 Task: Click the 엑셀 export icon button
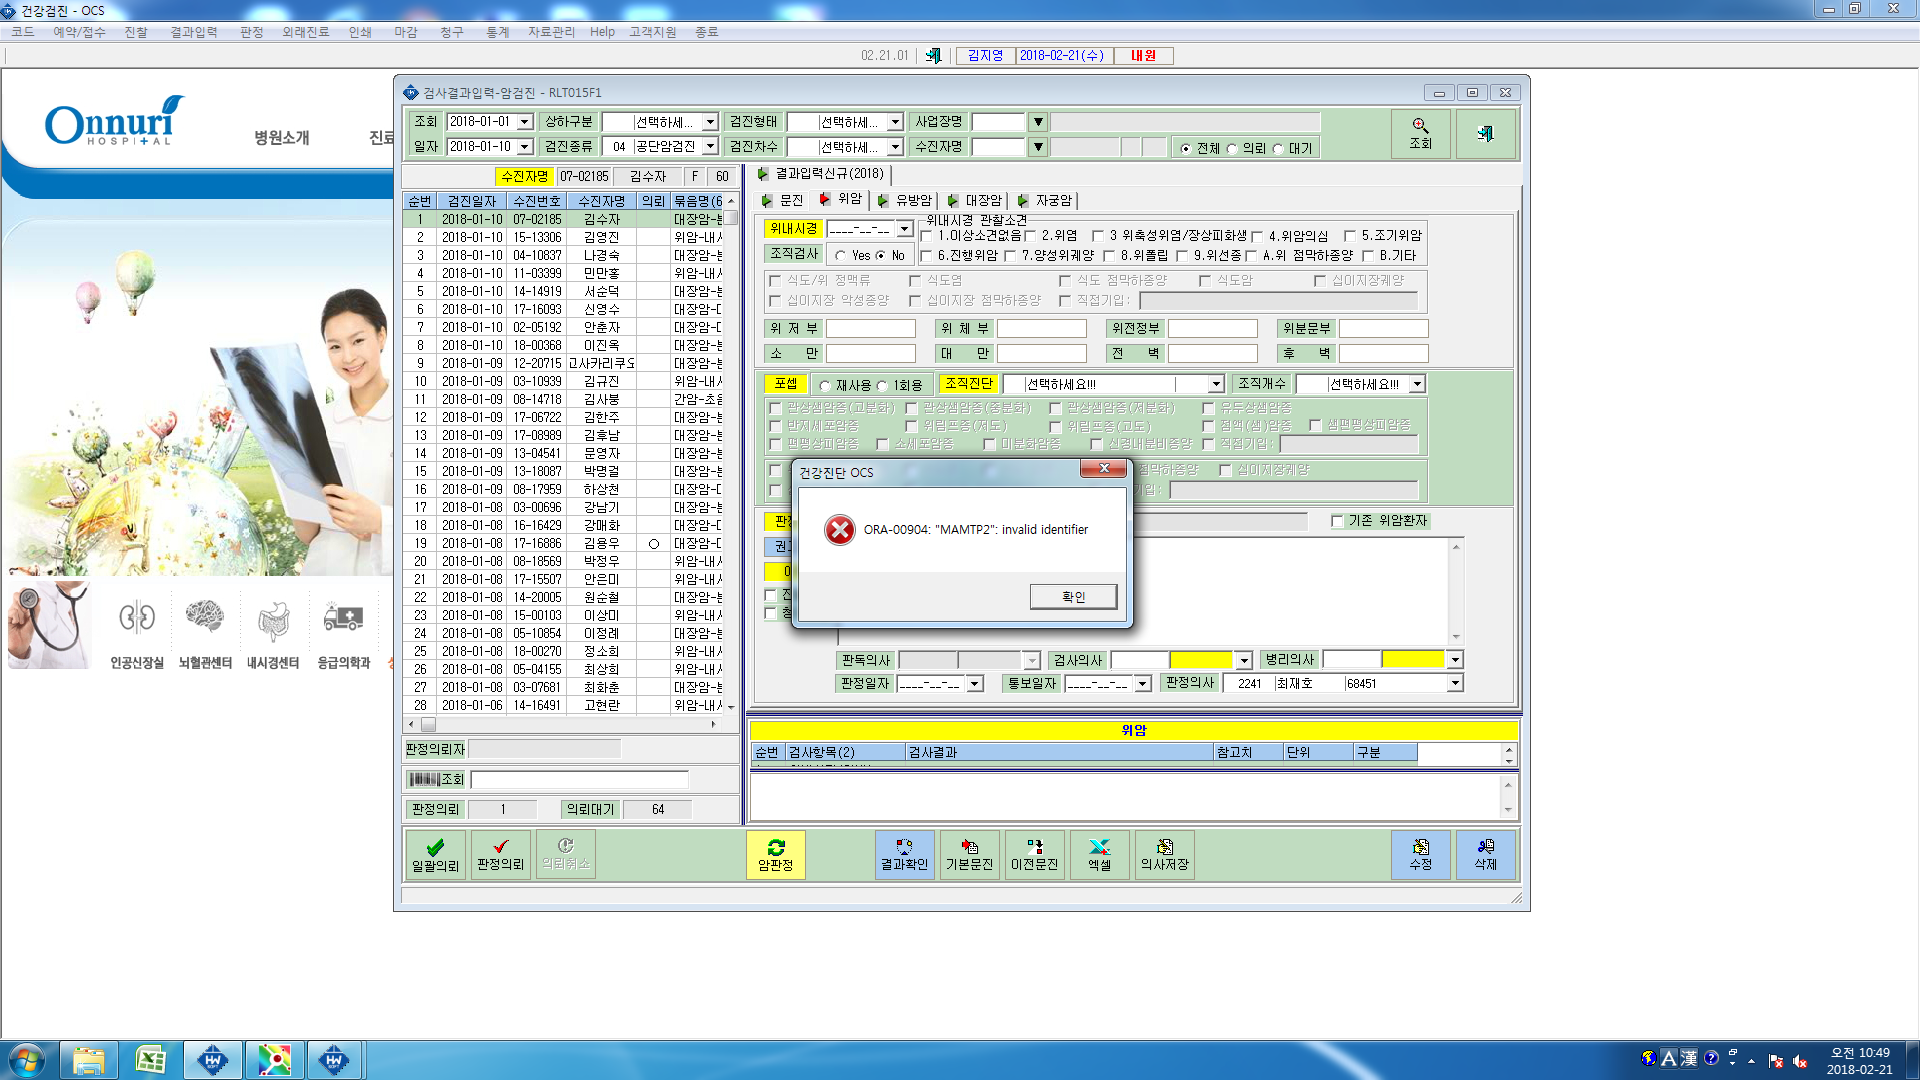point(1099,855)
